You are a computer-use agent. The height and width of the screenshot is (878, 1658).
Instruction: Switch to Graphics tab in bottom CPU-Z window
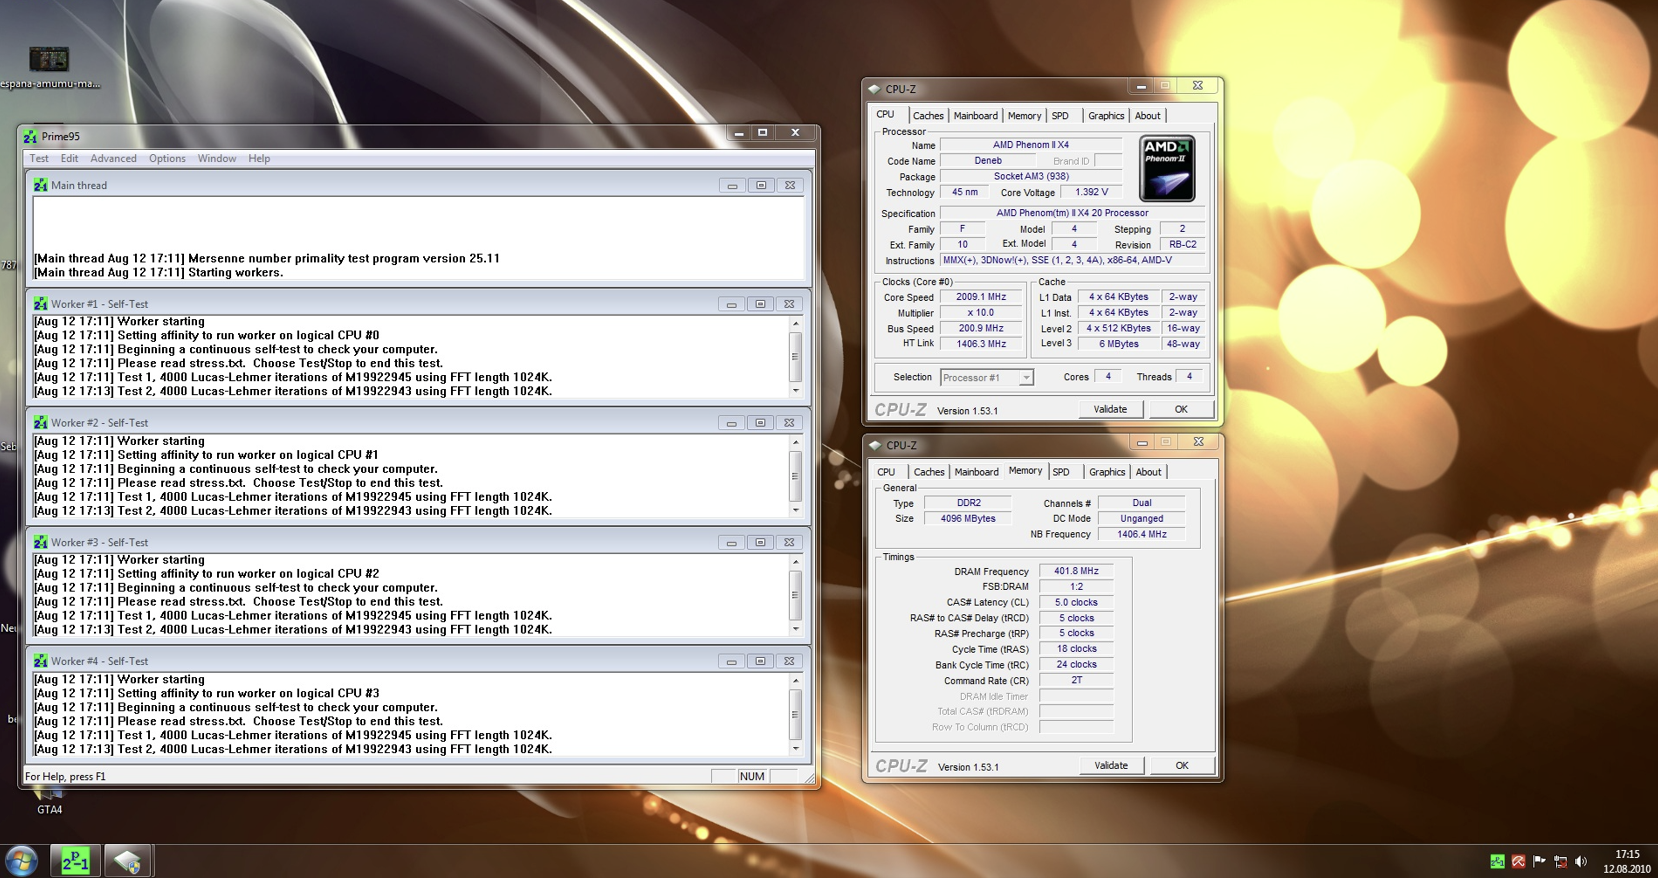click(1107, 472)
